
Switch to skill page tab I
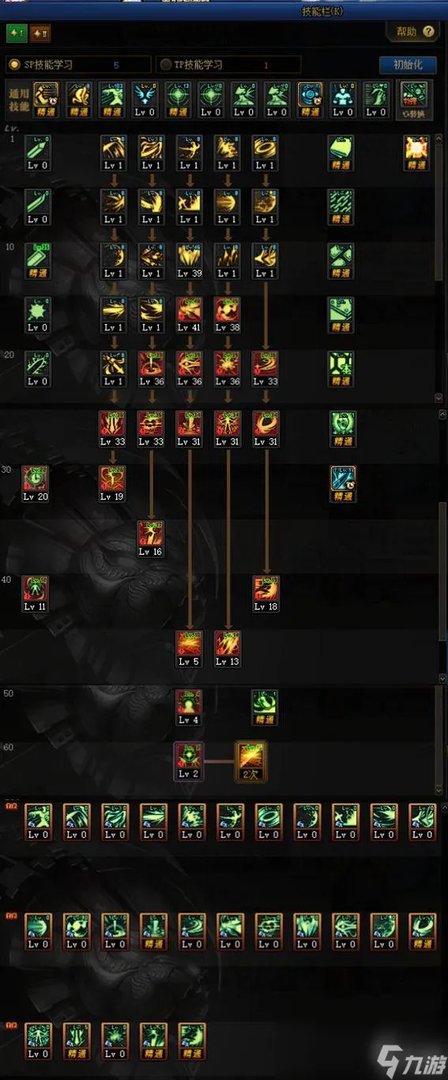point(17,32)
